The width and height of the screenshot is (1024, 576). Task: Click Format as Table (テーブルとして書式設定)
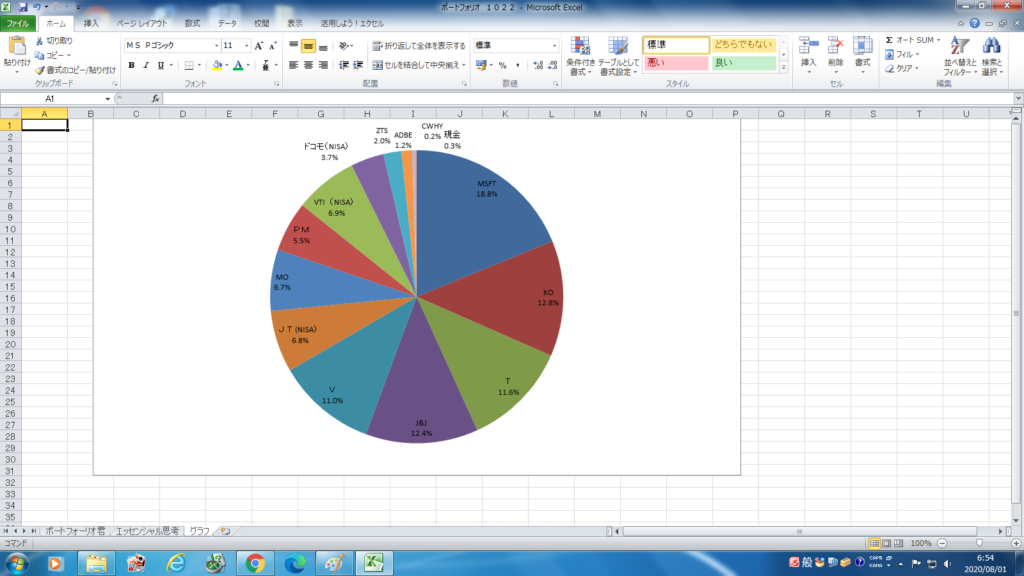pyautogui.click(x=618, y=56)
